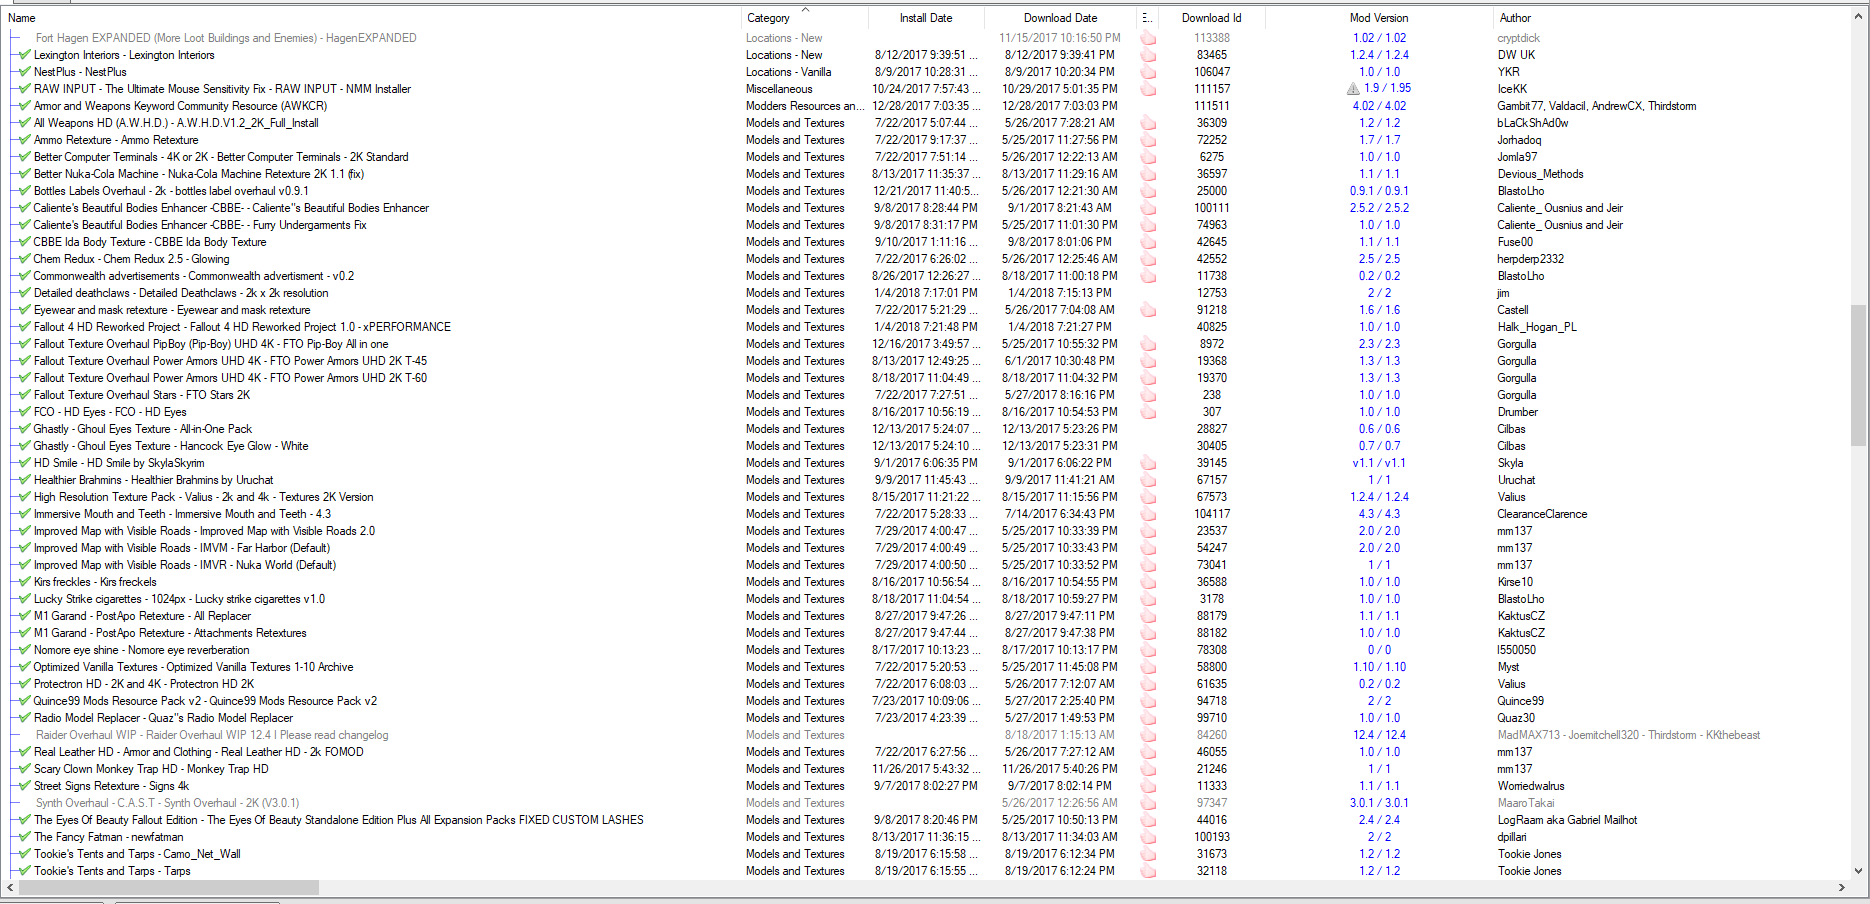Click the endorse icon for CBBE Ida Body Texture
Viewport: 1870px width, 904px height.
point(1148,242)
